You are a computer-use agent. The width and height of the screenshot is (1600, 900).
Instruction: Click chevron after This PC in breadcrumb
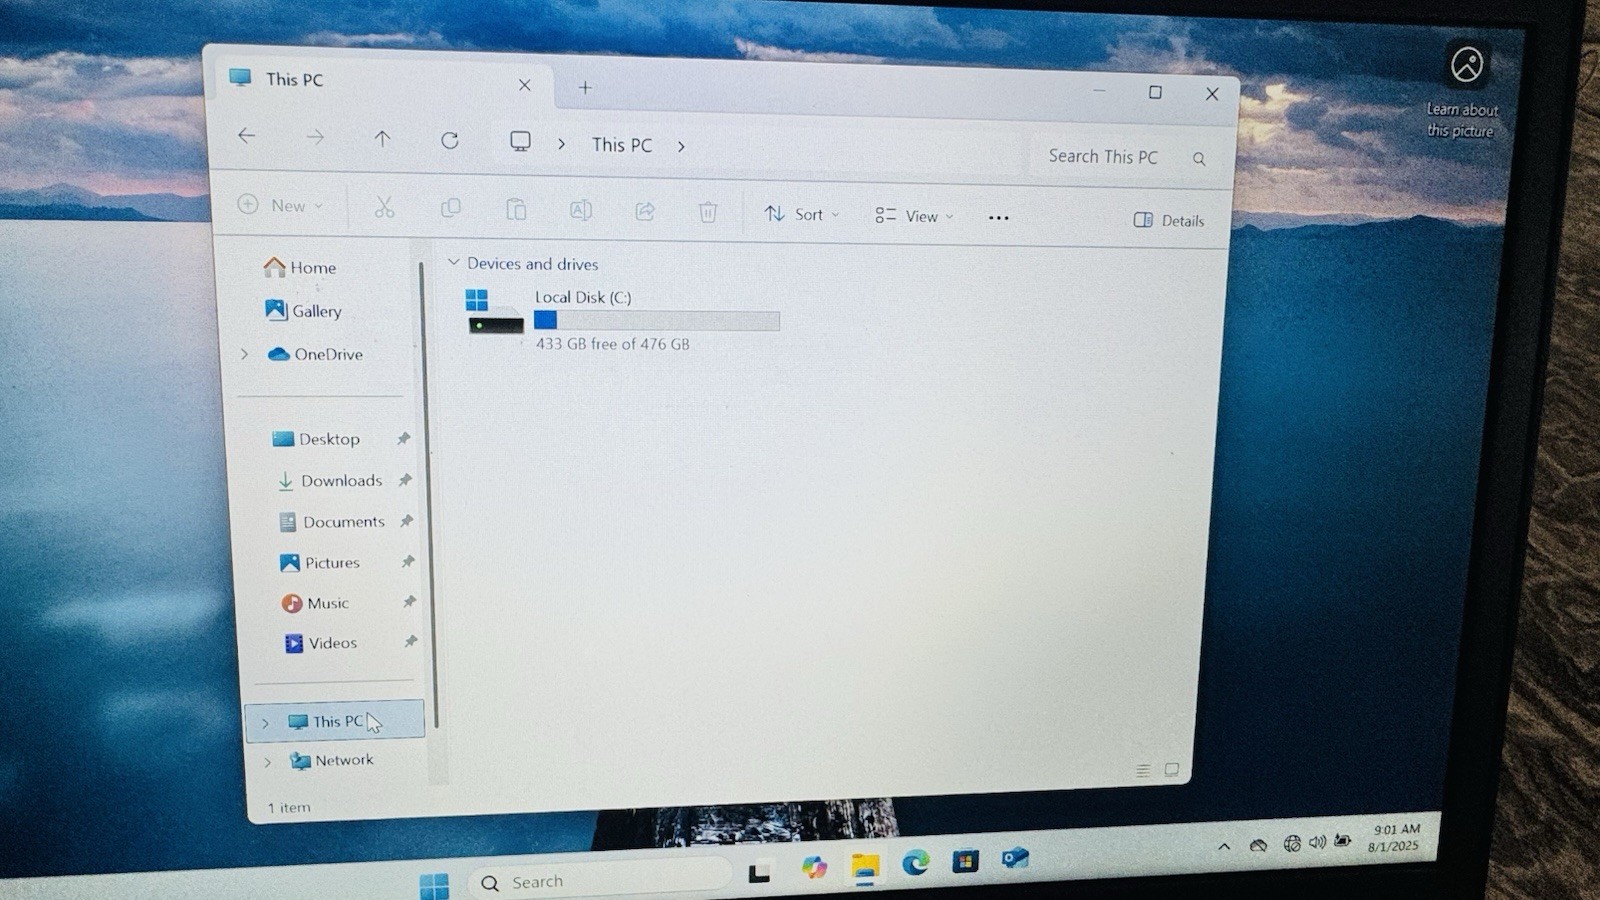(681, 146)
